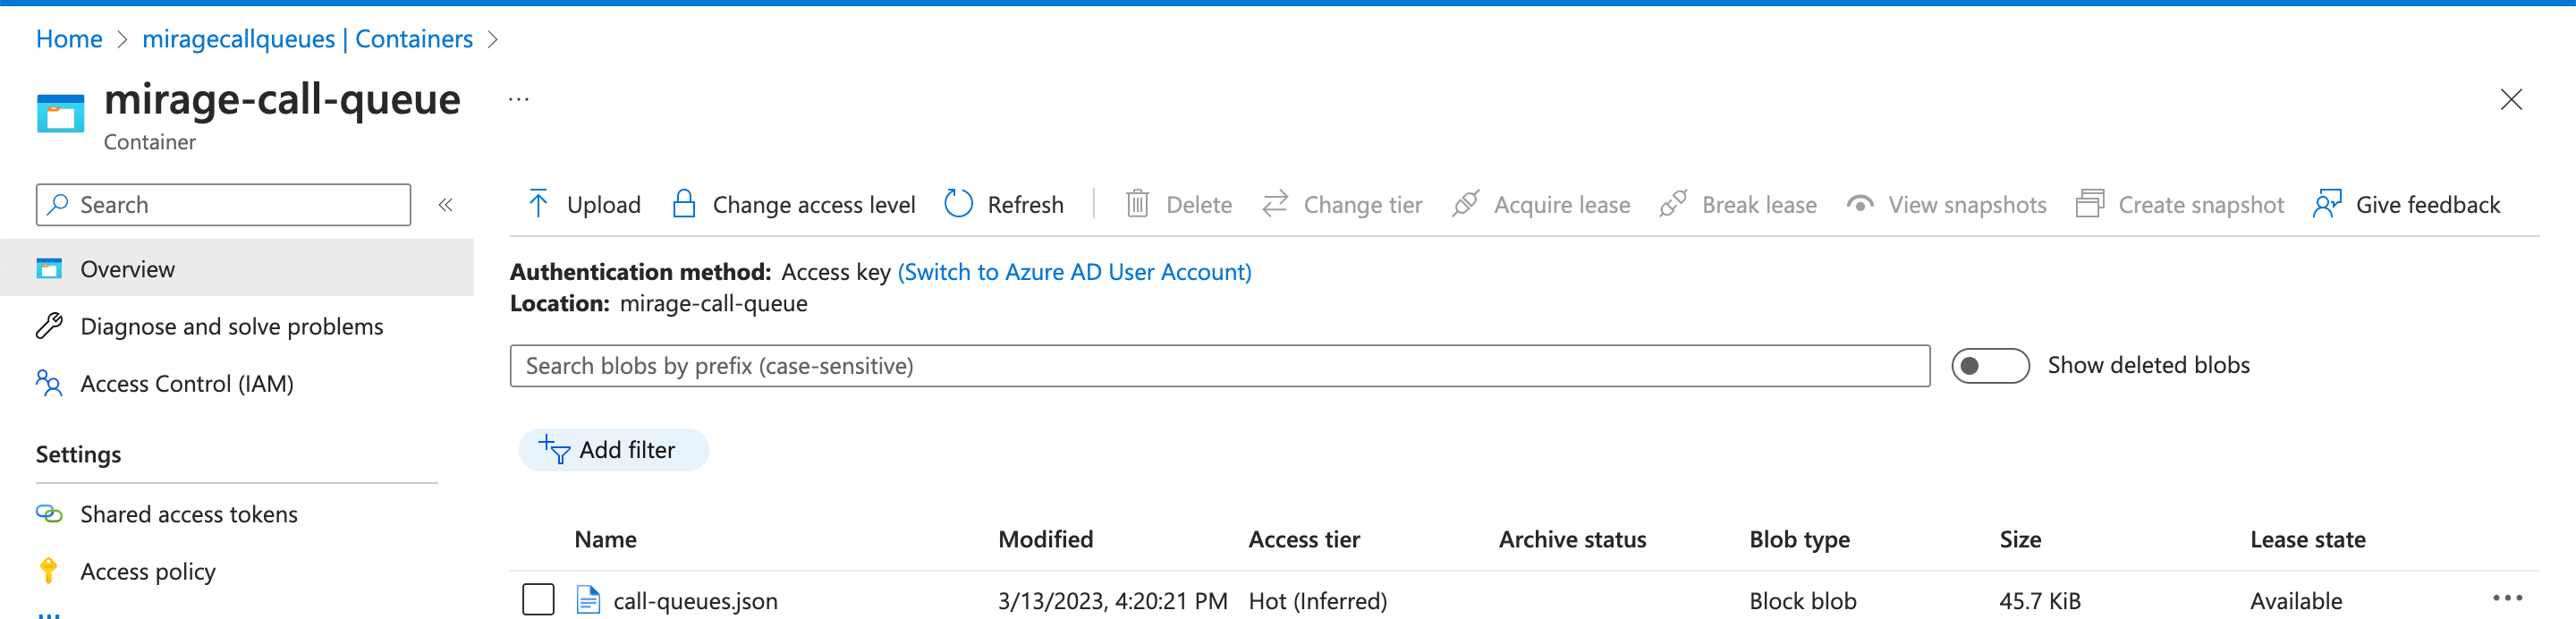Click the Create snapshot toolbar label
Screen dimensions: 2576x619
pyautogui.click(x=2202, y=205)
